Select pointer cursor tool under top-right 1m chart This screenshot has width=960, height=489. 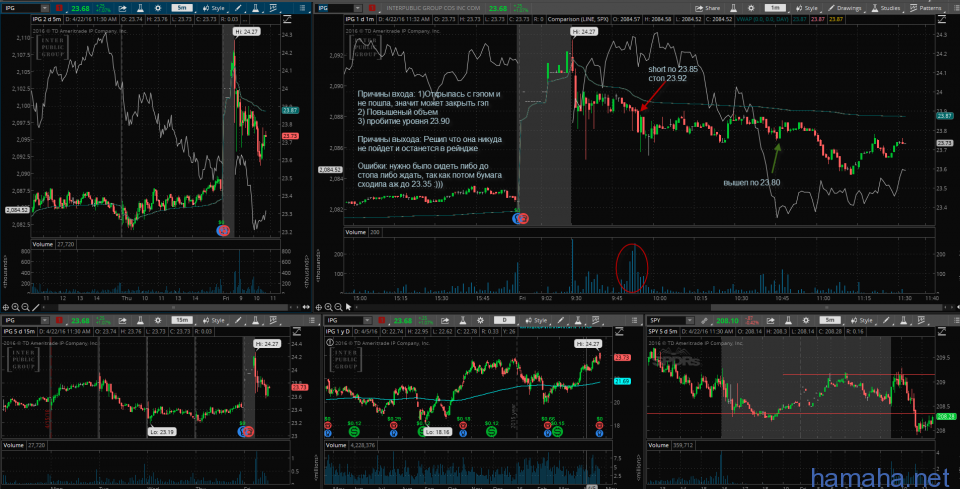pos(348,307)
